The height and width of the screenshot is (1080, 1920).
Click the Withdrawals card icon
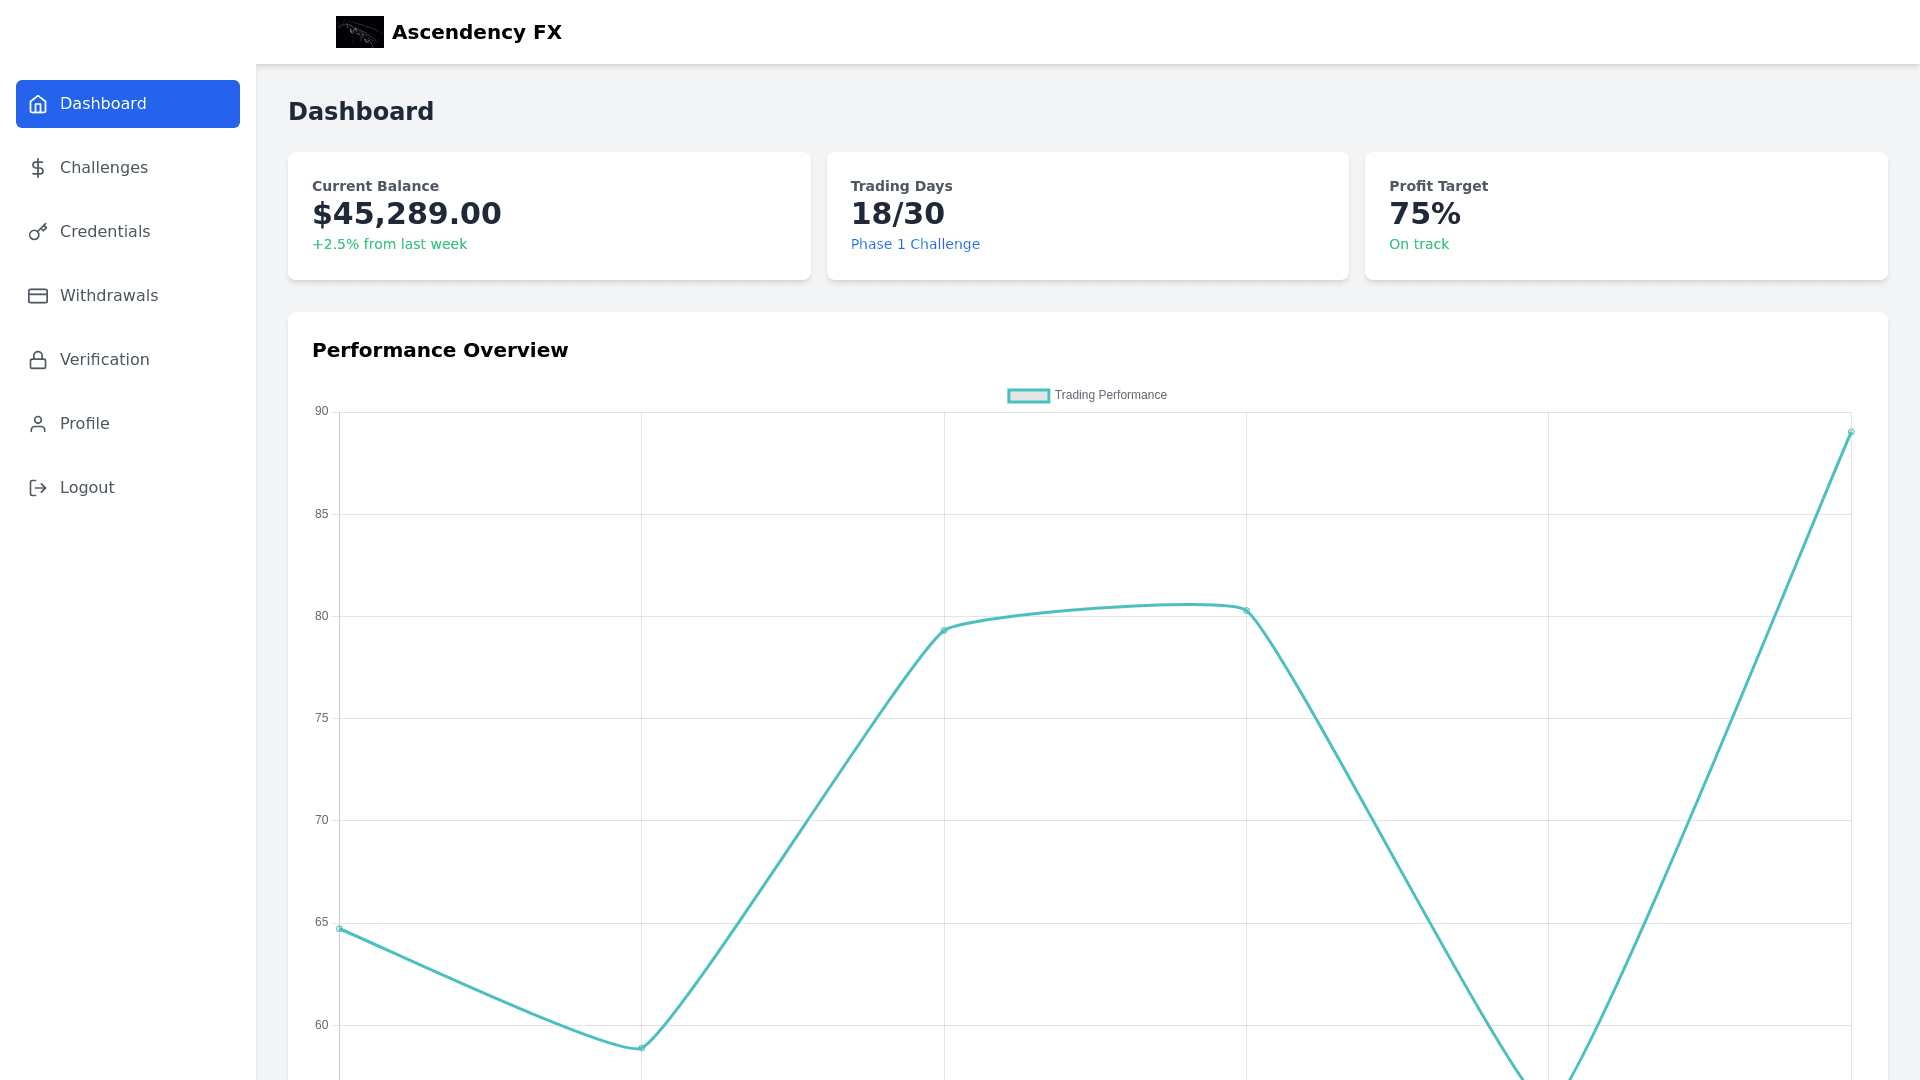(38, 296)
